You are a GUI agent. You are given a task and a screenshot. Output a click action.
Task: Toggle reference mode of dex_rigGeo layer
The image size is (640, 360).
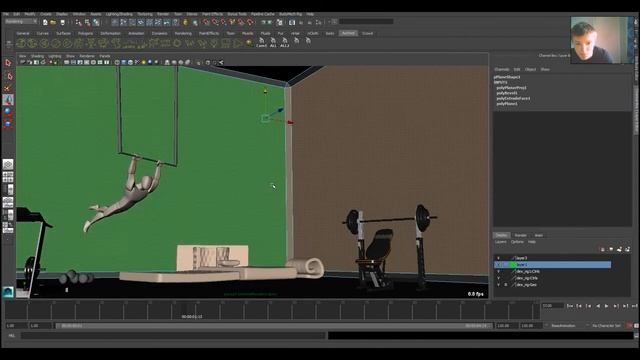(506, 284)
